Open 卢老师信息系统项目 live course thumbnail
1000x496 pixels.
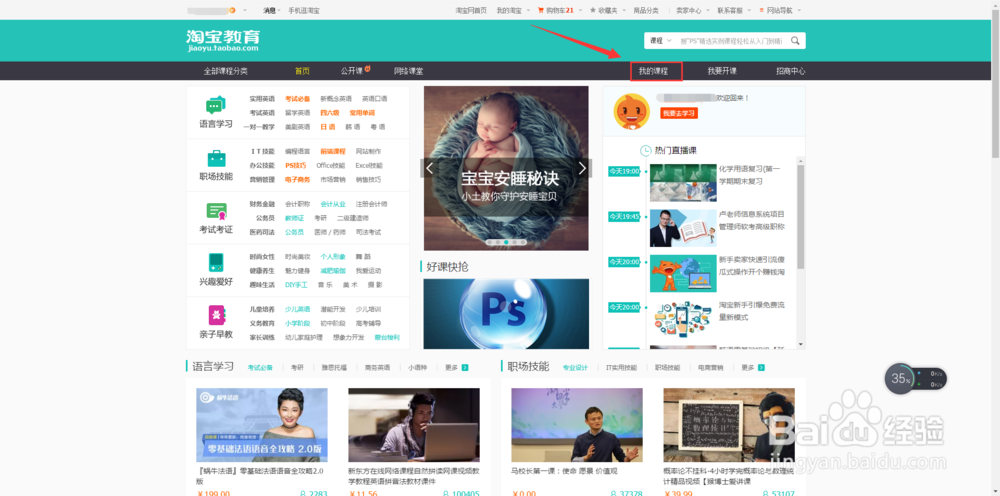coord(683,228)
